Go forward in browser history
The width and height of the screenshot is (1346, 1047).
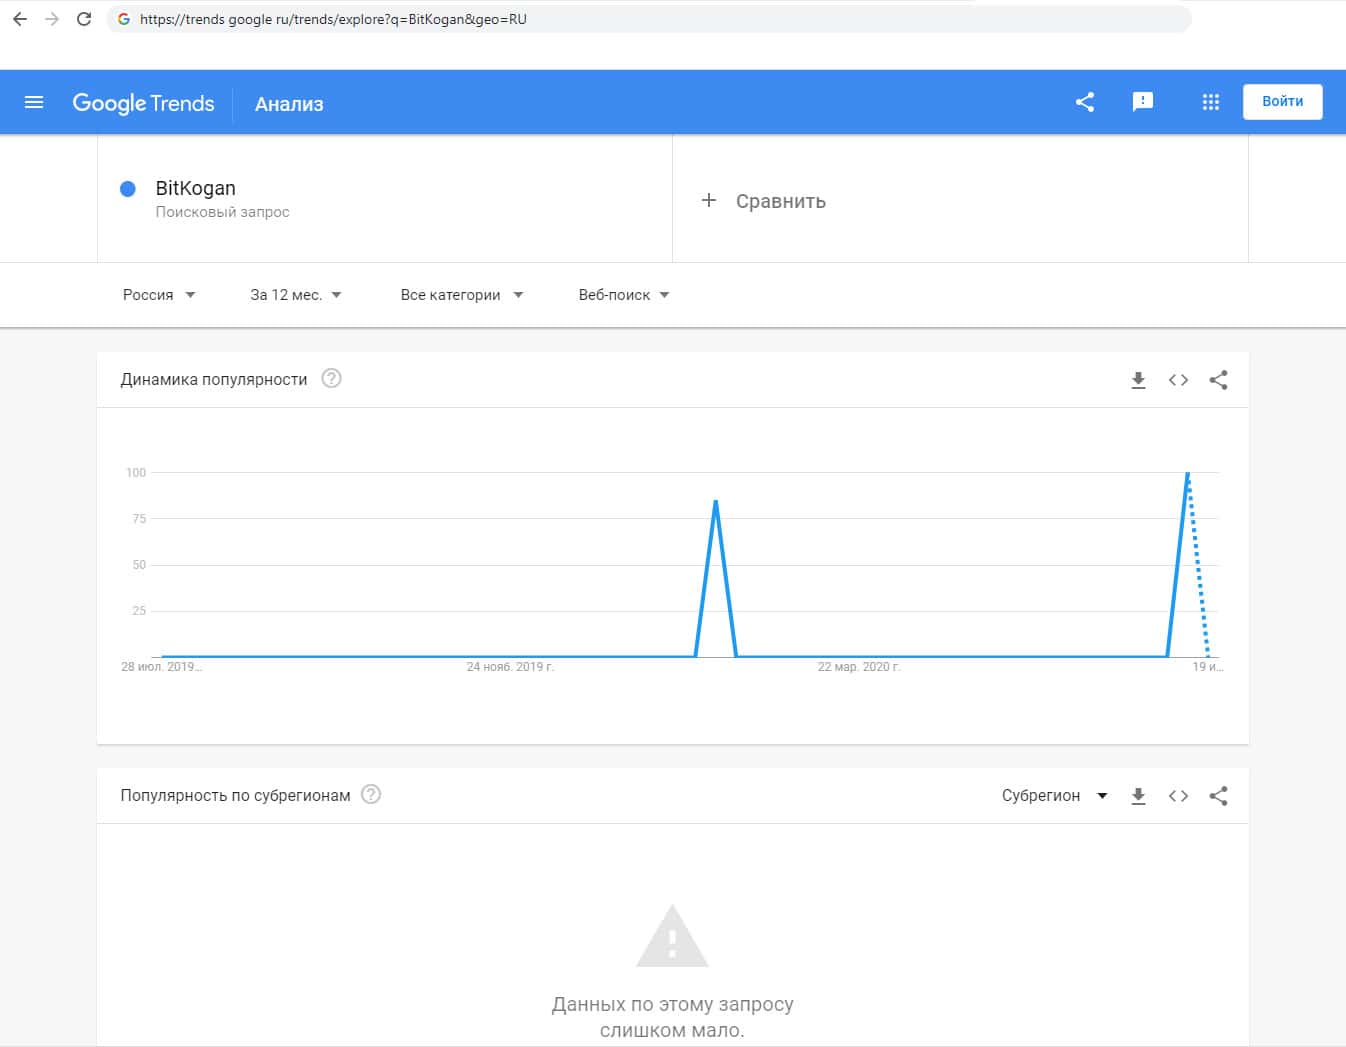52,19
